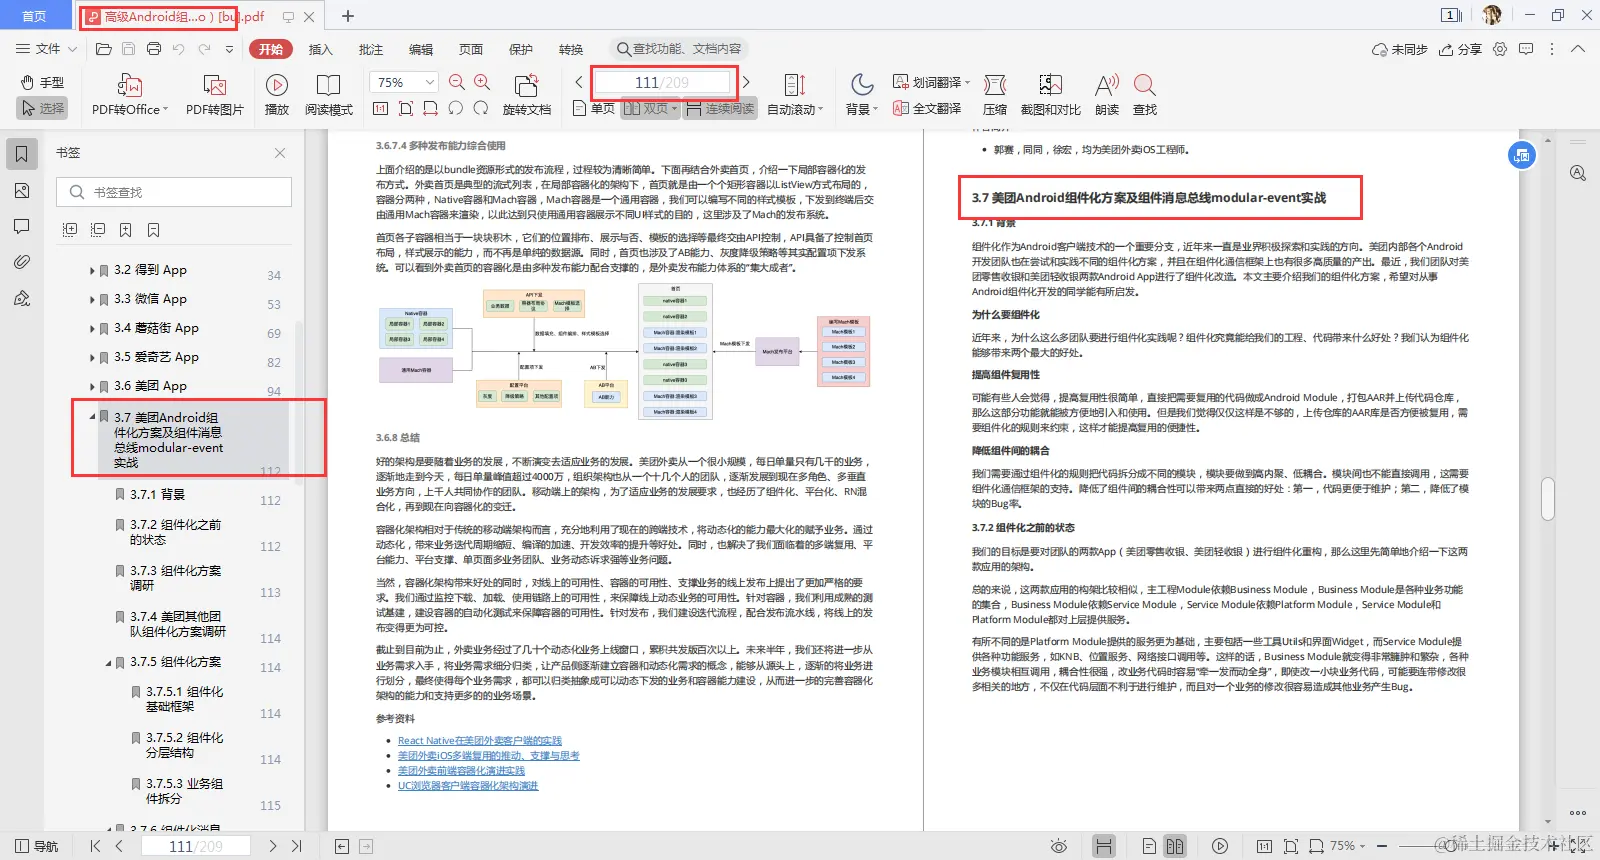Screen dimensions: 1600x860
Task: Open the 保护 ribbon tab
Action: coord(521,49)
